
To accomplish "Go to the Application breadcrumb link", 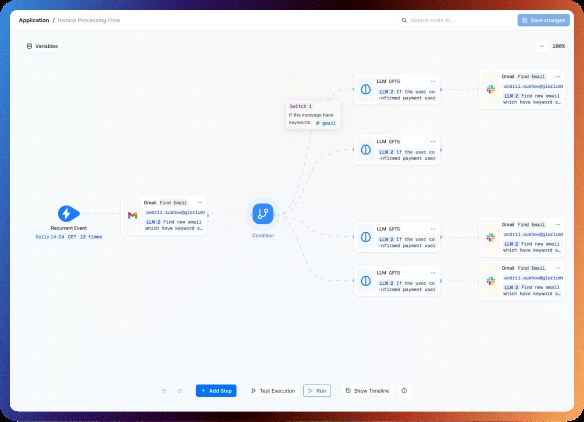I will click(x=34, y=20).
